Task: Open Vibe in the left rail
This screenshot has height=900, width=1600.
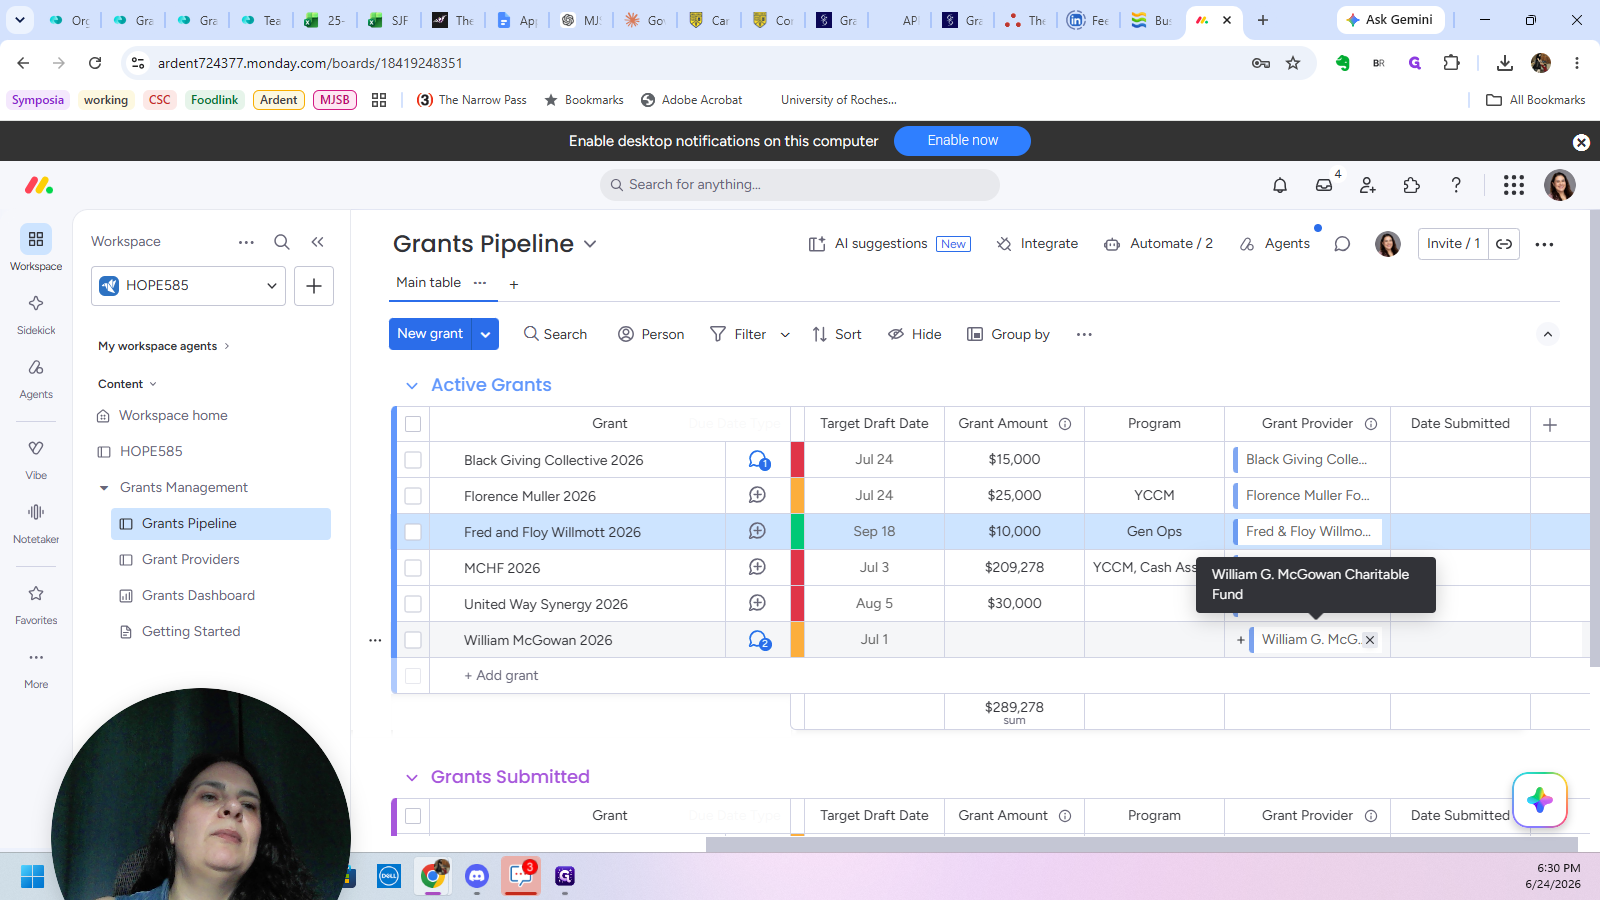Action: click(x=36, y=459)
